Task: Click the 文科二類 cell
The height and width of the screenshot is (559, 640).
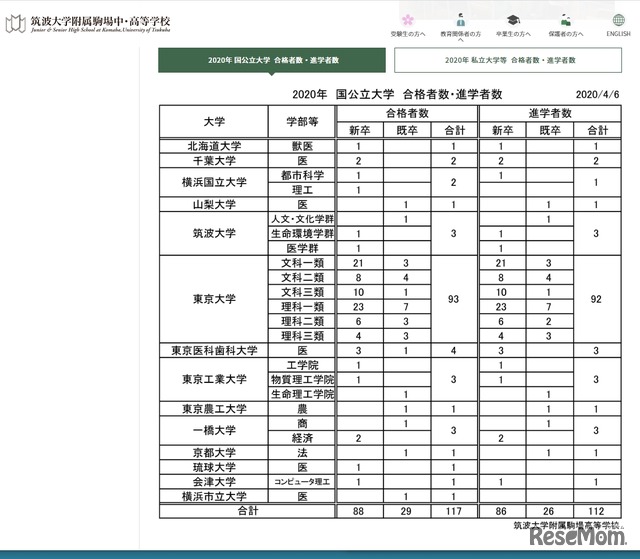Action: [302, 277]
